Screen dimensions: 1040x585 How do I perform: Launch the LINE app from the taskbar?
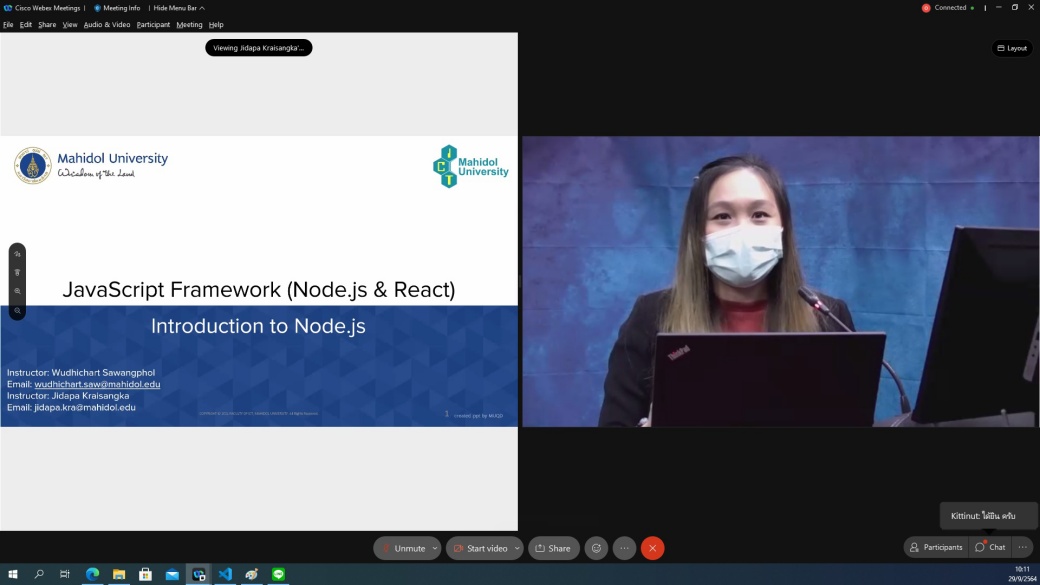click(279, 574)
